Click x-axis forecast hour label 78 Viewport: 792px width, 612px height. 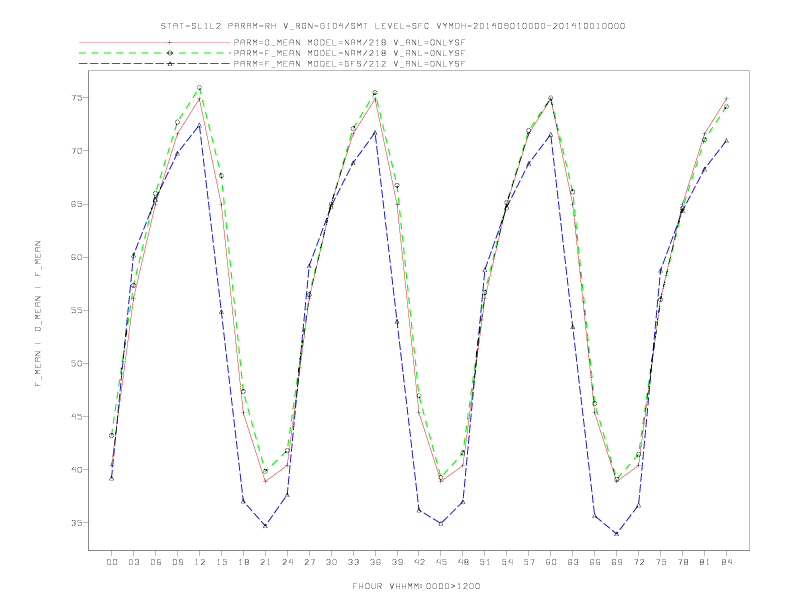(683, 562)
